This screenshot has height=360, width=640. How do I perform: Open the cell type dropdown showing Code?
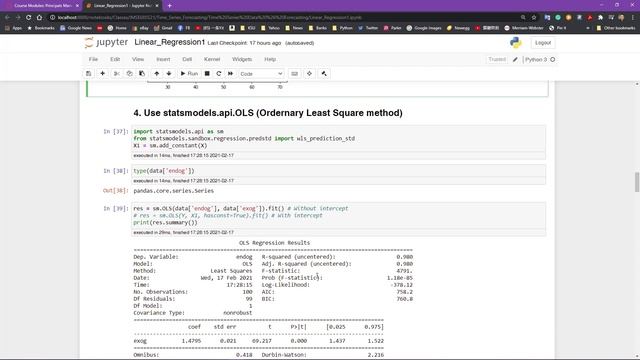[x=261, y=74]
